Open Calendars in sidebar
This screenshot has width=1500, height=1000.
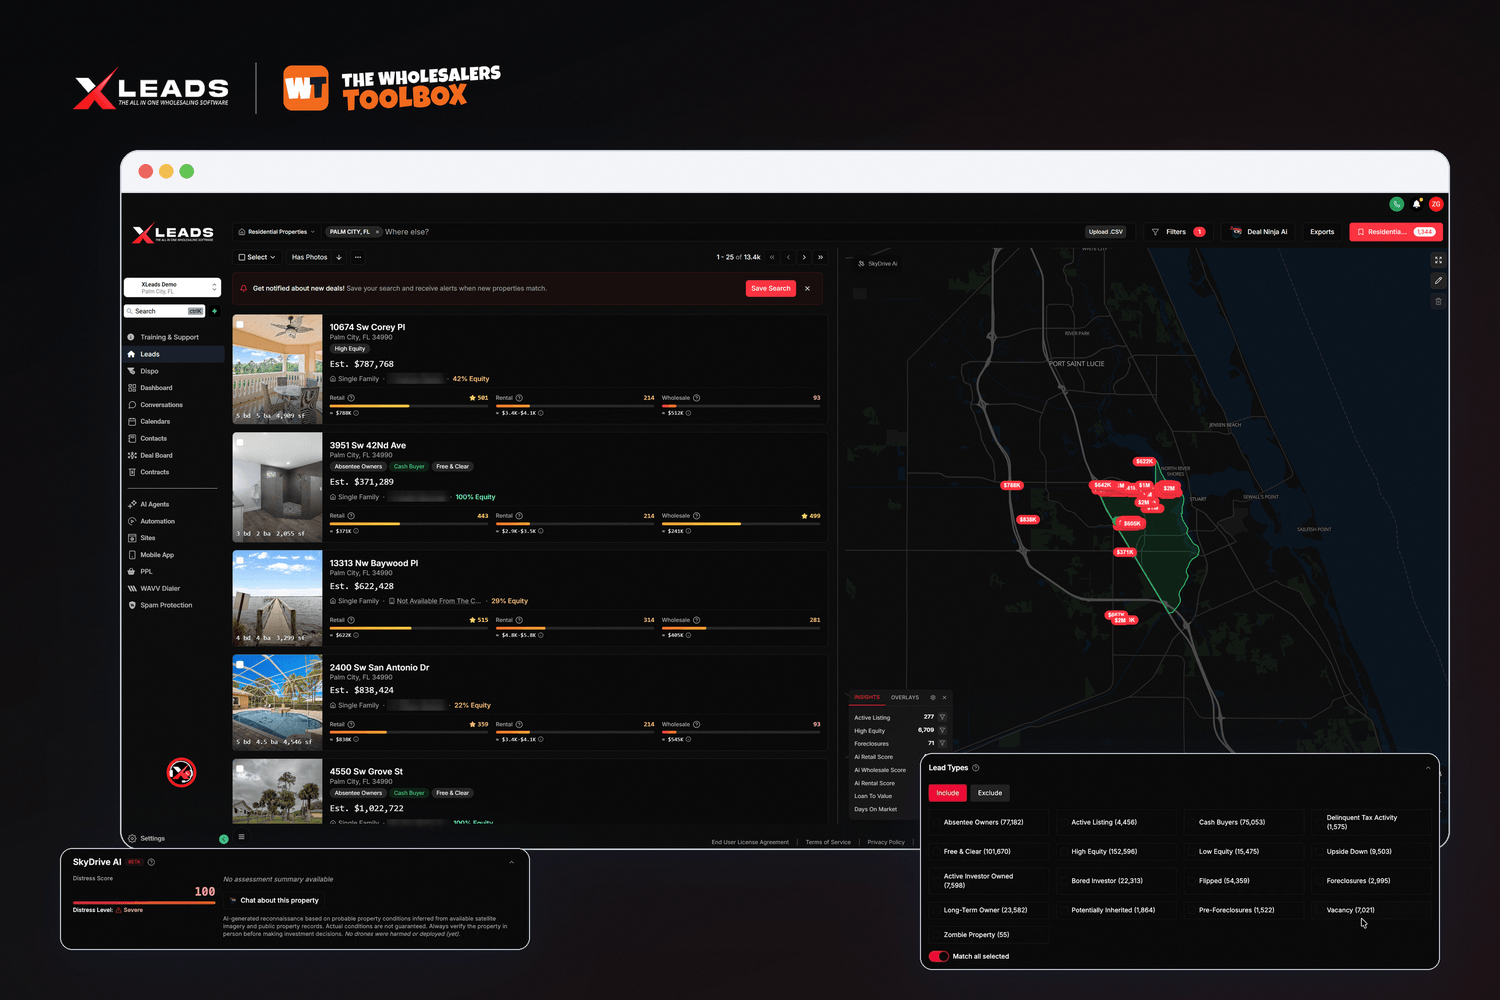point(155,422)
